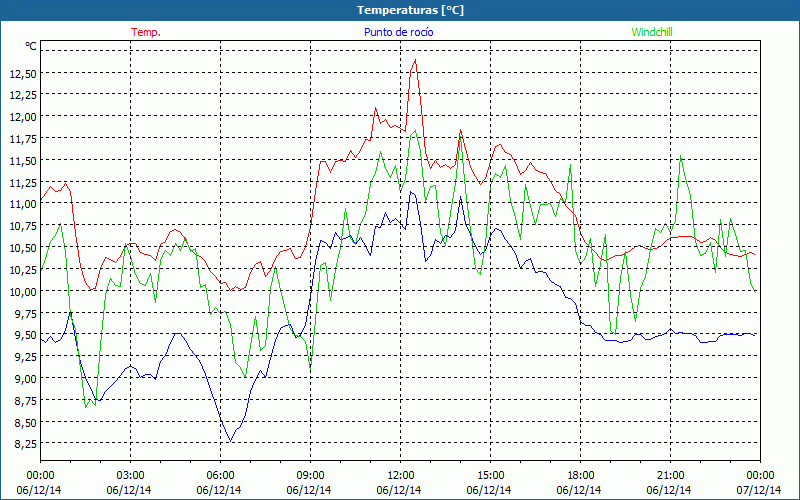Click the "10,50" y-axis value

[x=23, y=248]
